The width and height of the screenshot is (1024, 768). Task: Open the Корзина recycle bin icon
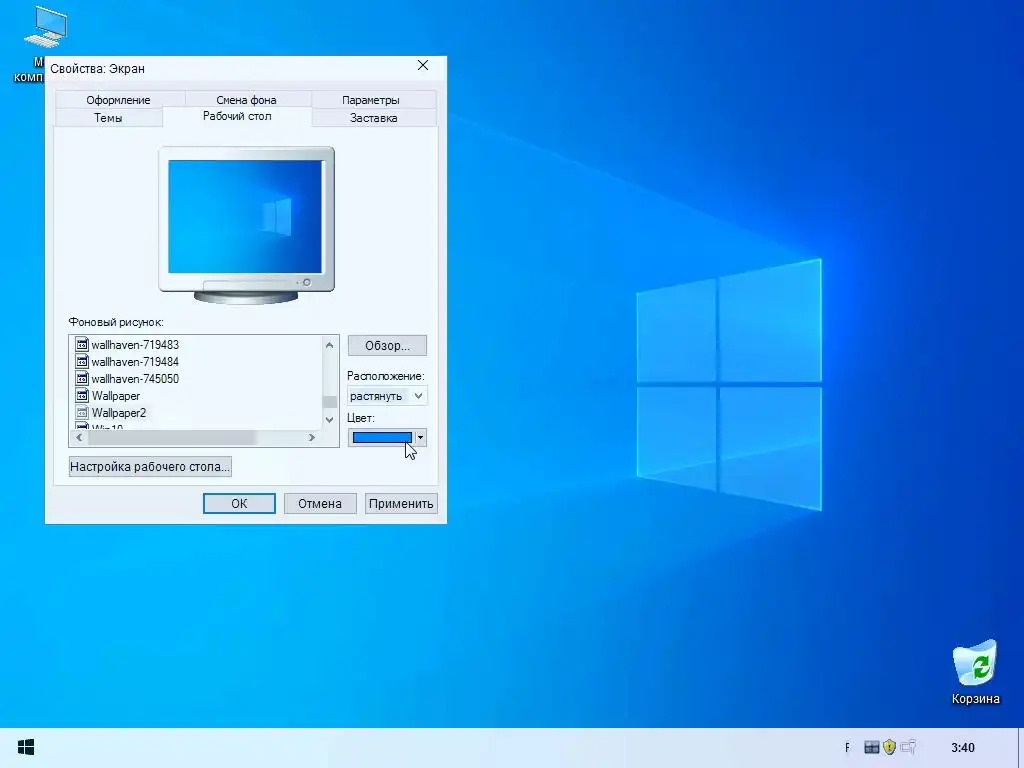click(975, 671)
